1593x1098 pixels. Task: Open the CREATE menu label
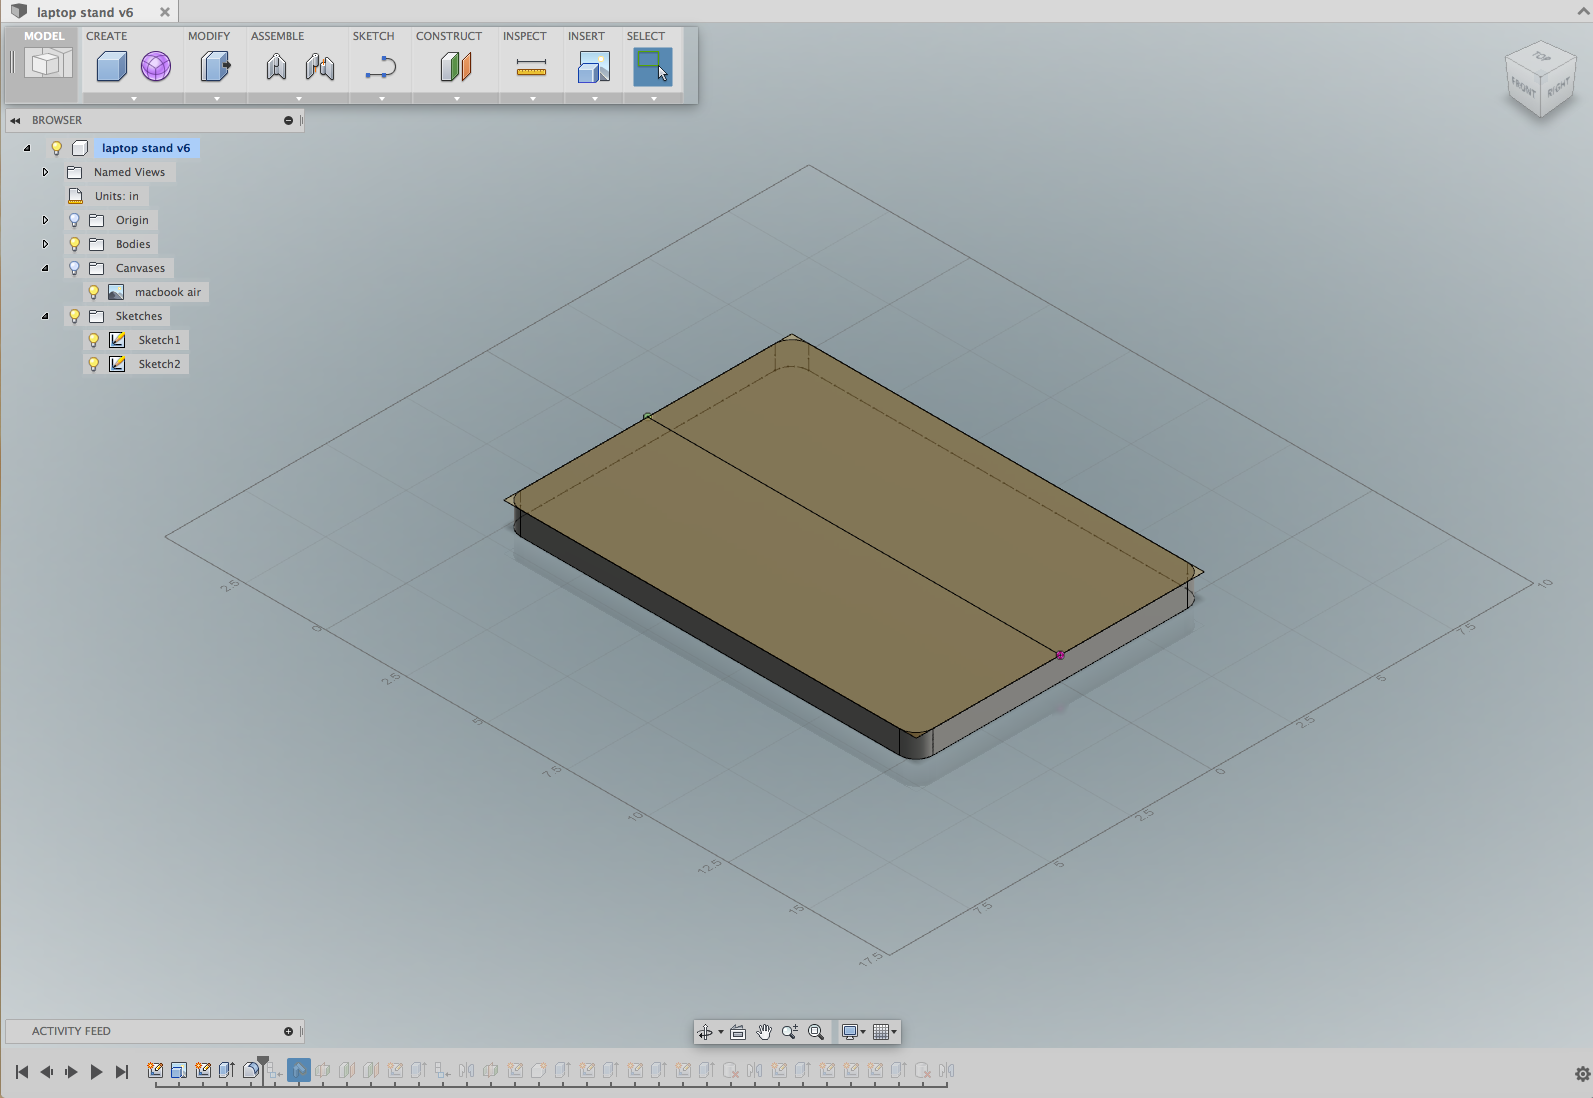tap(106, 36)
